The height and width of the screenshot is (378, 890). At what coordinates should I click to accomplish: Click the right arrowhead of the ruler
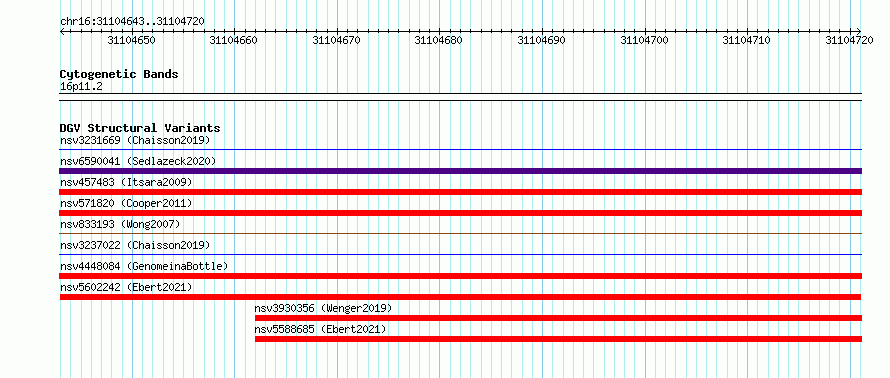pos(859,31)
